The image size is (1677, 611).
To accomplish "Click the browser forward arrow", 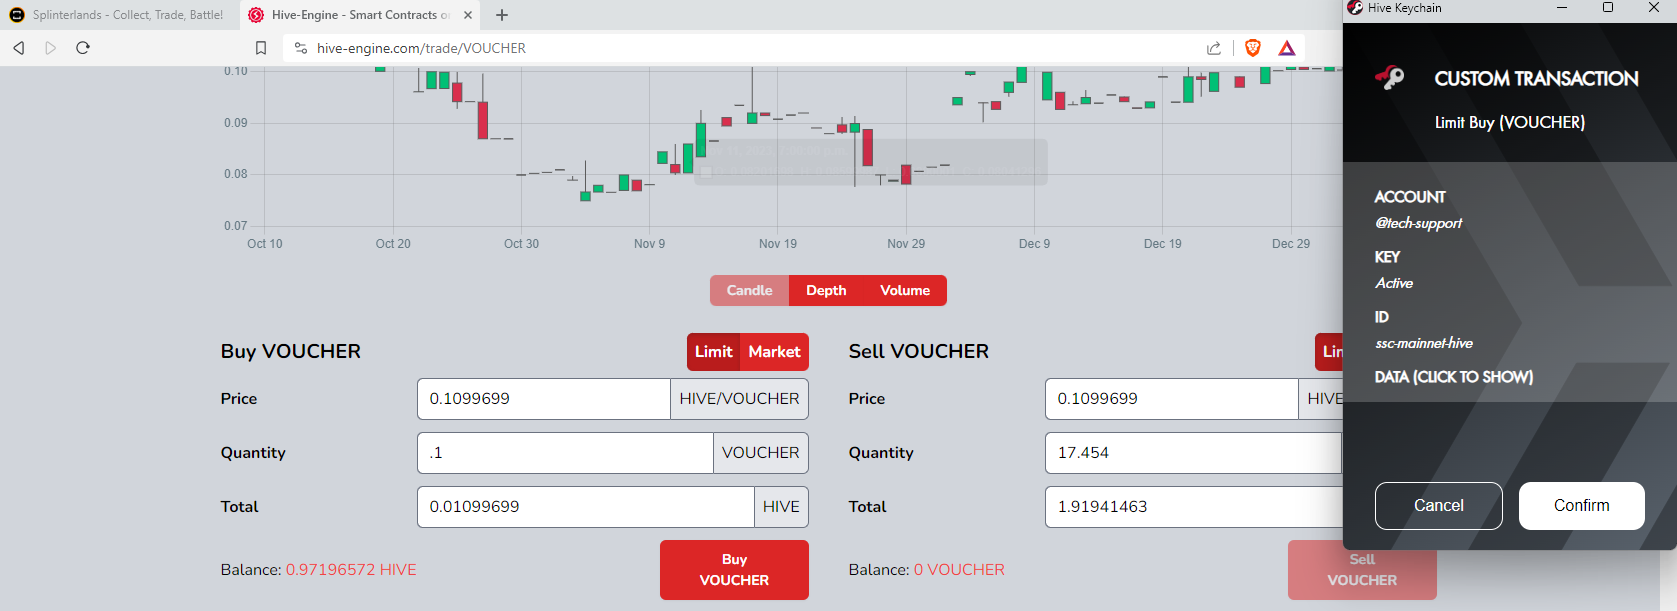I will click(x=51, y=48).
